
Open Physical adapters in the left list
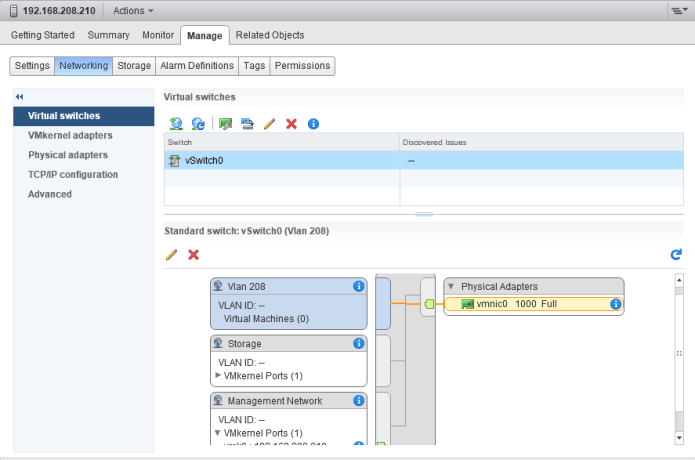tap(68, 155)
